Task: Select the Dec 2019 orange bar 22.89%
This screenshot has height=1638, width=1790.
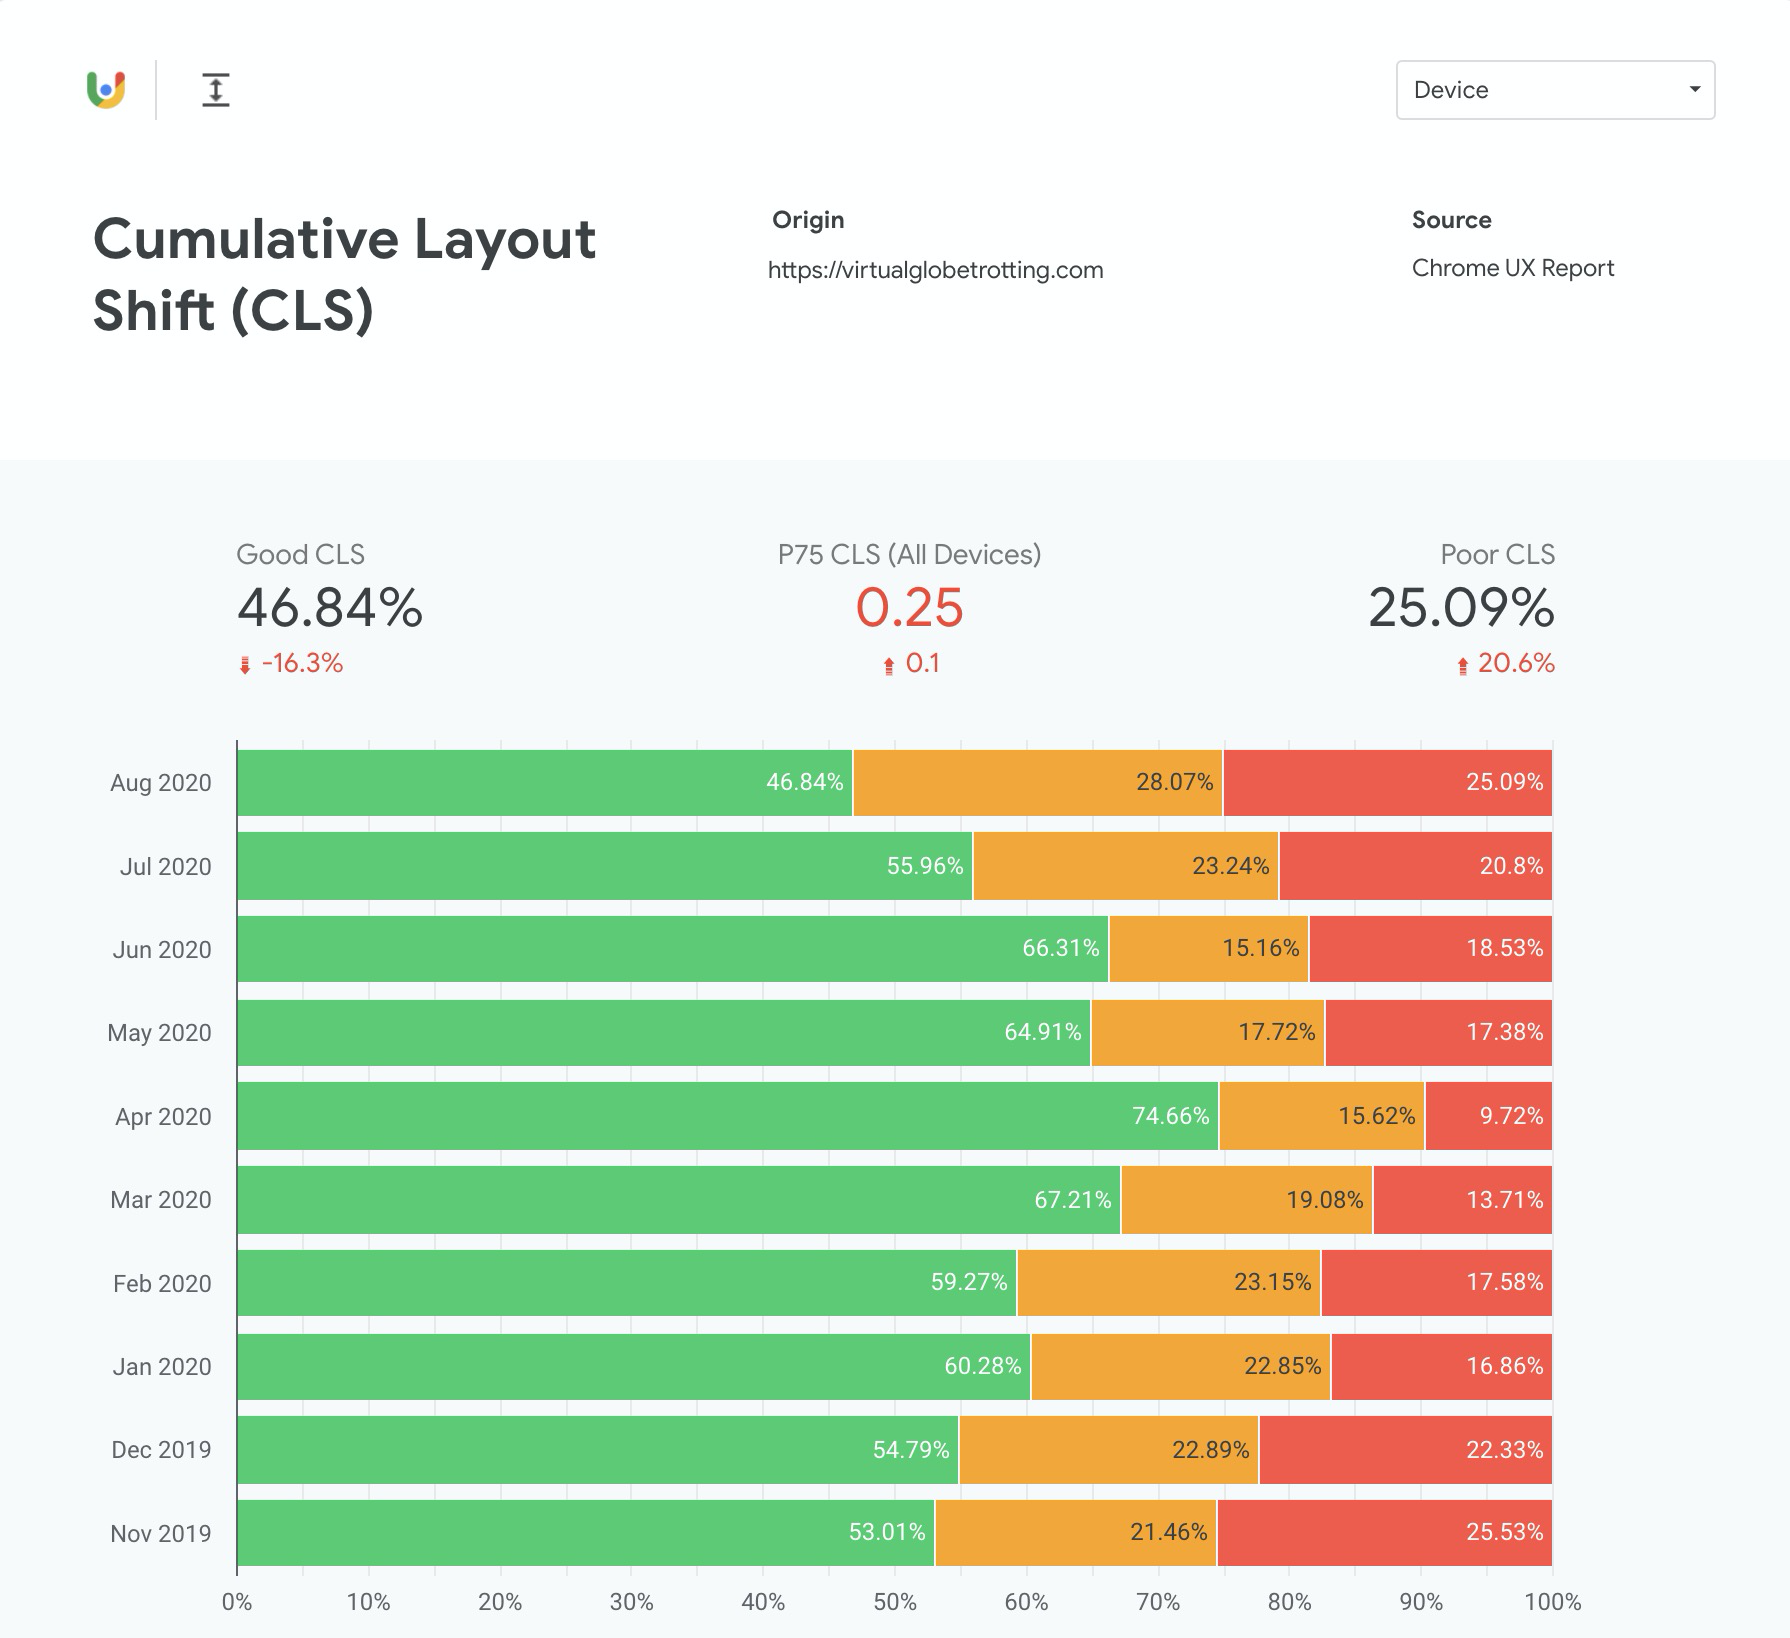Action: 1109,1449
